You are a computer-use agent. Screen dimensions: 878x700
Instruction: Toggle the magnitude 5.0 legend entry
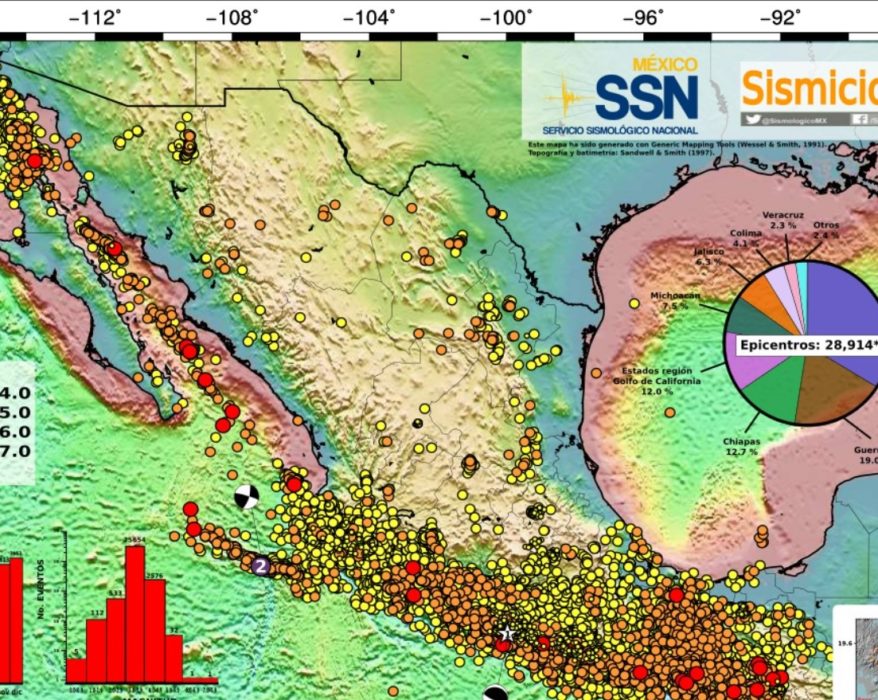(14, 411)
